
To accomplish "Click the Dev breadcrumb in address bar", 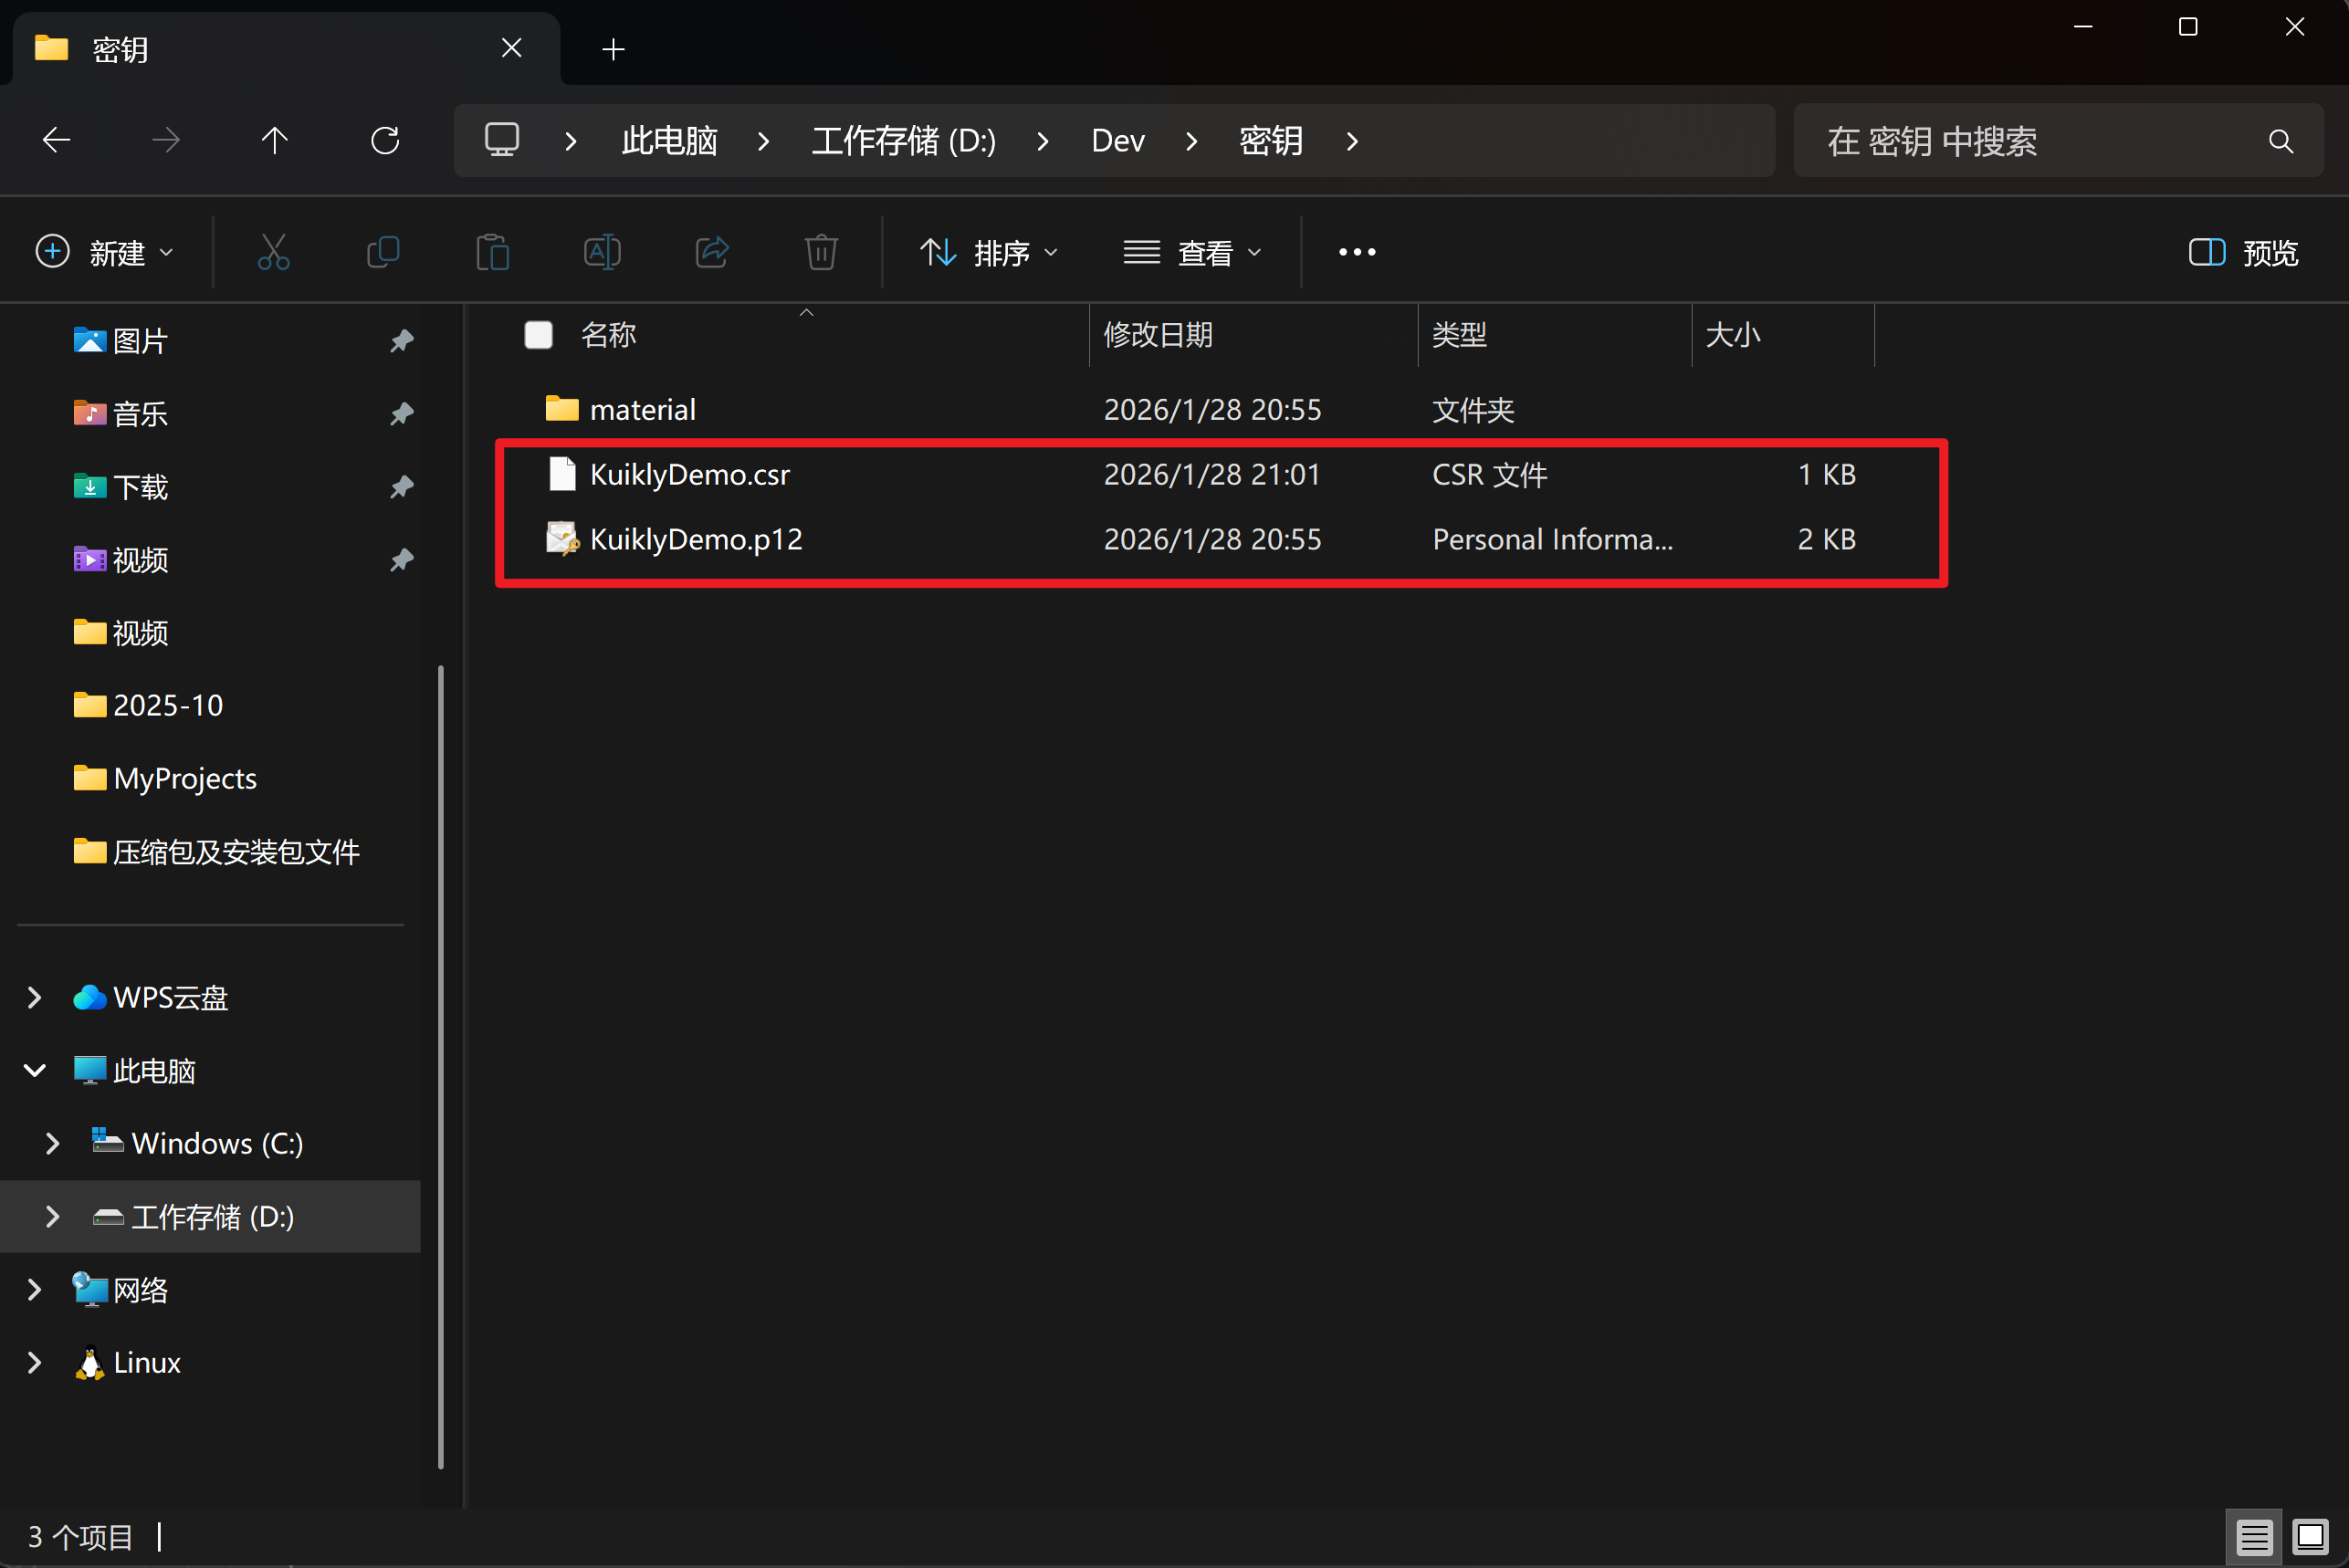I will (x=1117, y=141).
